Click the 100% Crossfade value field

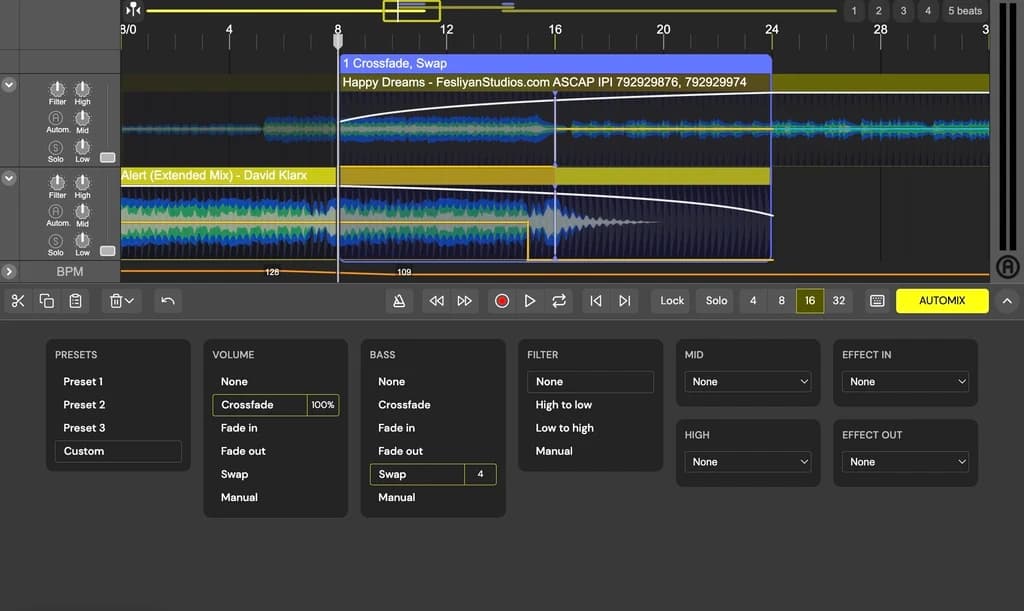pos(323,405)
